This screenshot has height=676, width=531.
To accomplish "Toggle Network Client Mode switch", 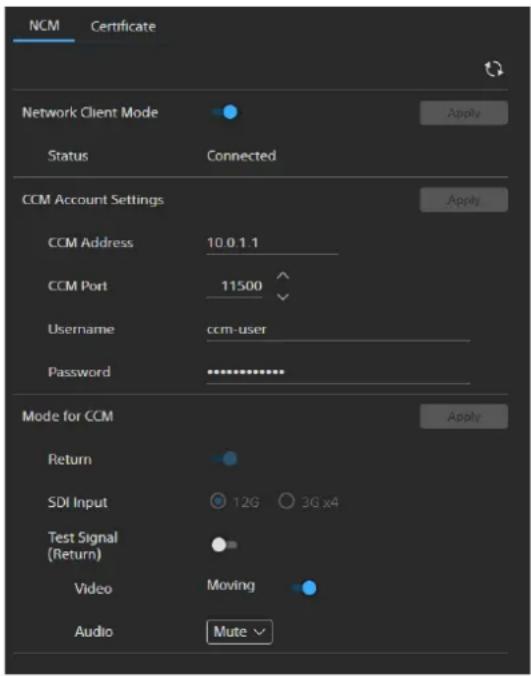I will point(224,113).
